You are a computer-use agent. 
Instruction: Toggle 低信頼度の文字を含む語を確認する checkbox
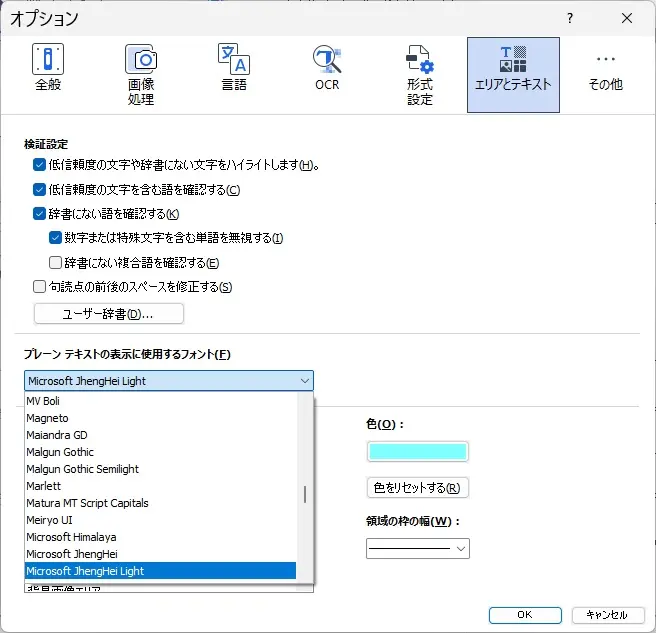click(39, 190)
